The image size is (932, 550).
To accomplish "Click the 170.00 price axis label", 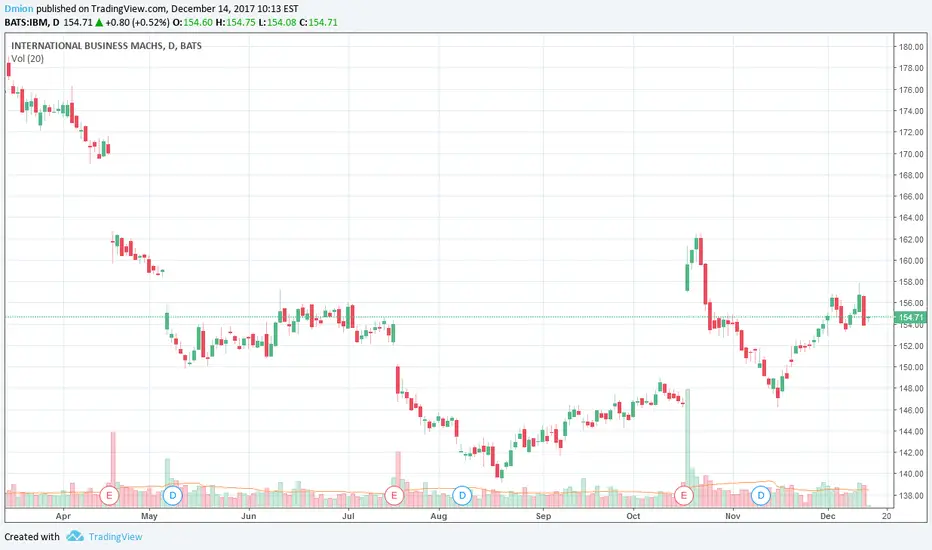I will click(x=911, y=154).
